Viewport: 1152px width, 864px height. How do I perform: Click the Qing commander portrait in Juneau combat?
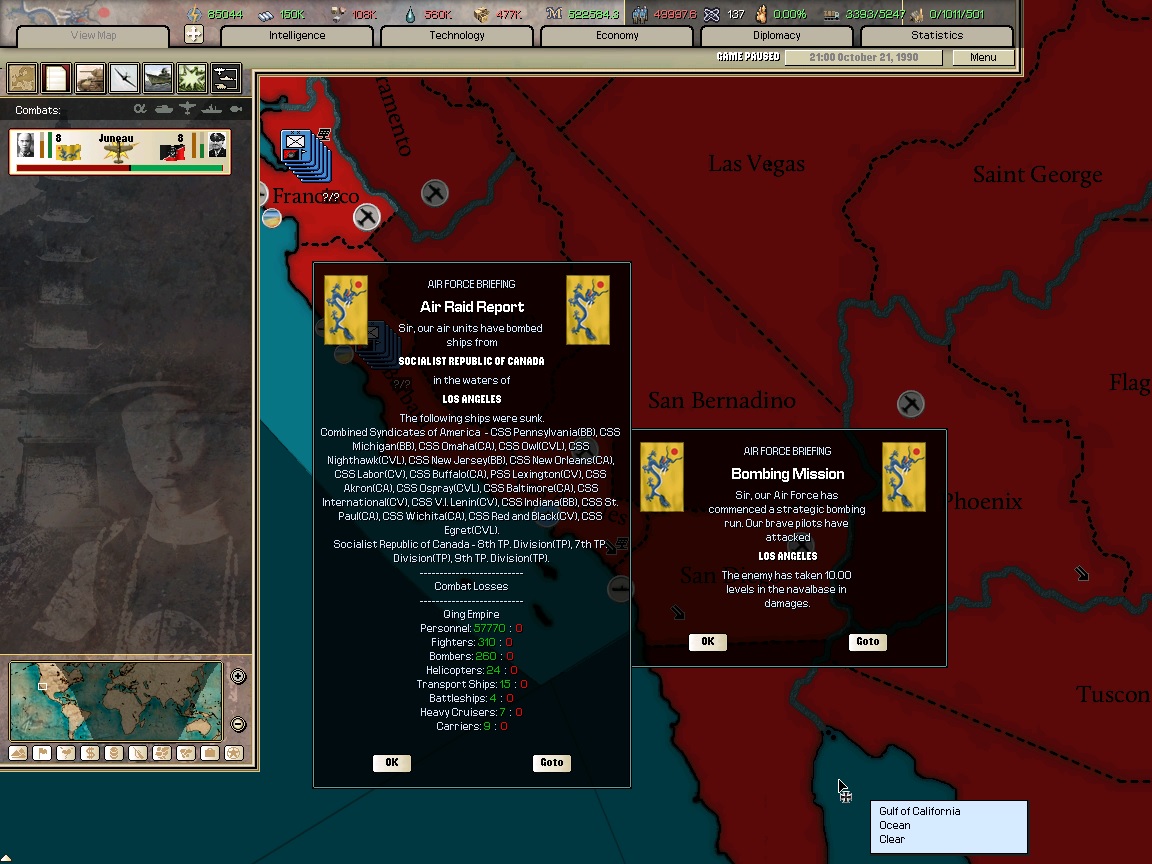click(26, 145)
